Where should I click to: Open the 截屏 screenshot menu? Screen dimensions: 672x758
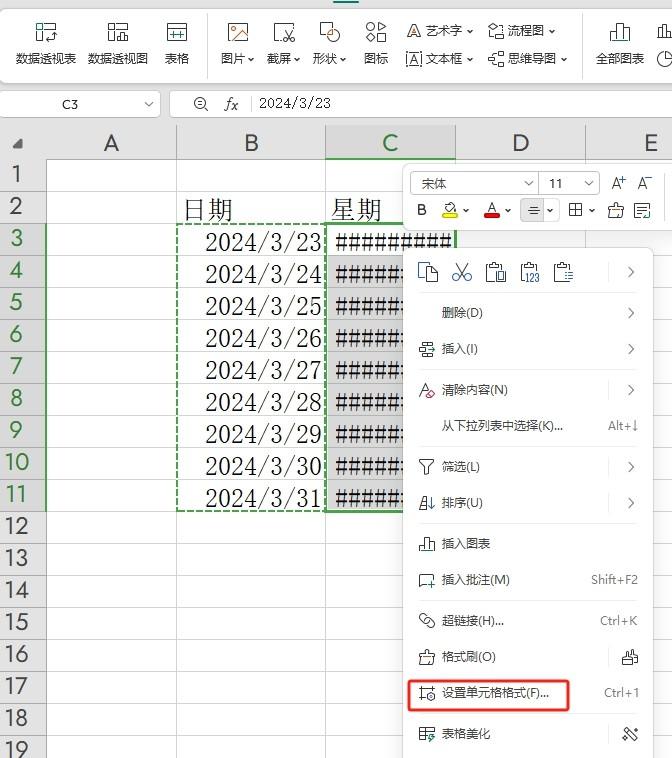click(283, 44)
